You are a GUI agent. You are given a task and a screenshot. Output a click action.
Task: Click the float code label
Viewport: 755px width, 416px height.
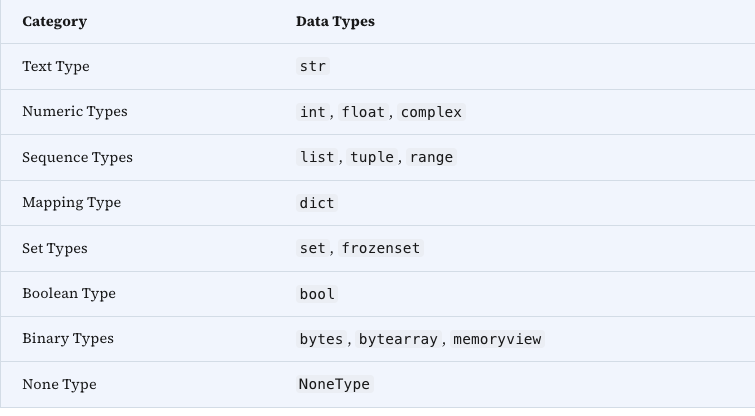363,112
